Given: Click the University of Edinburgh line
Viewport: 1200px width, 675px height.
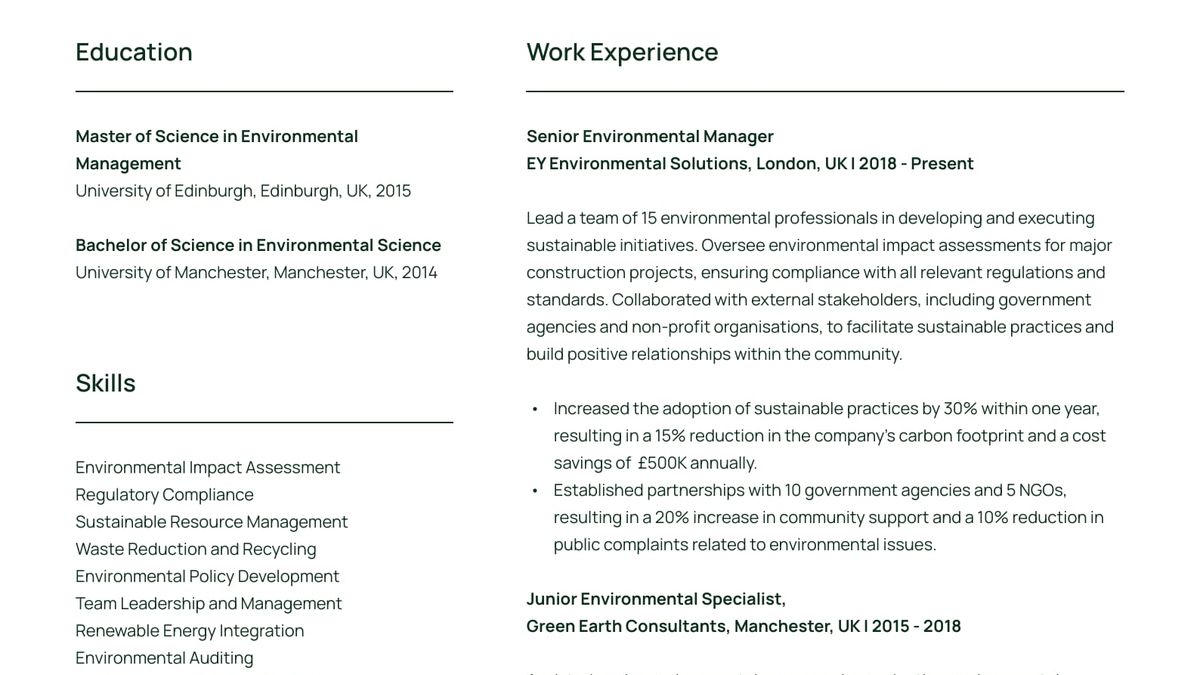Looking at the screenshot, I should [243, 191].
